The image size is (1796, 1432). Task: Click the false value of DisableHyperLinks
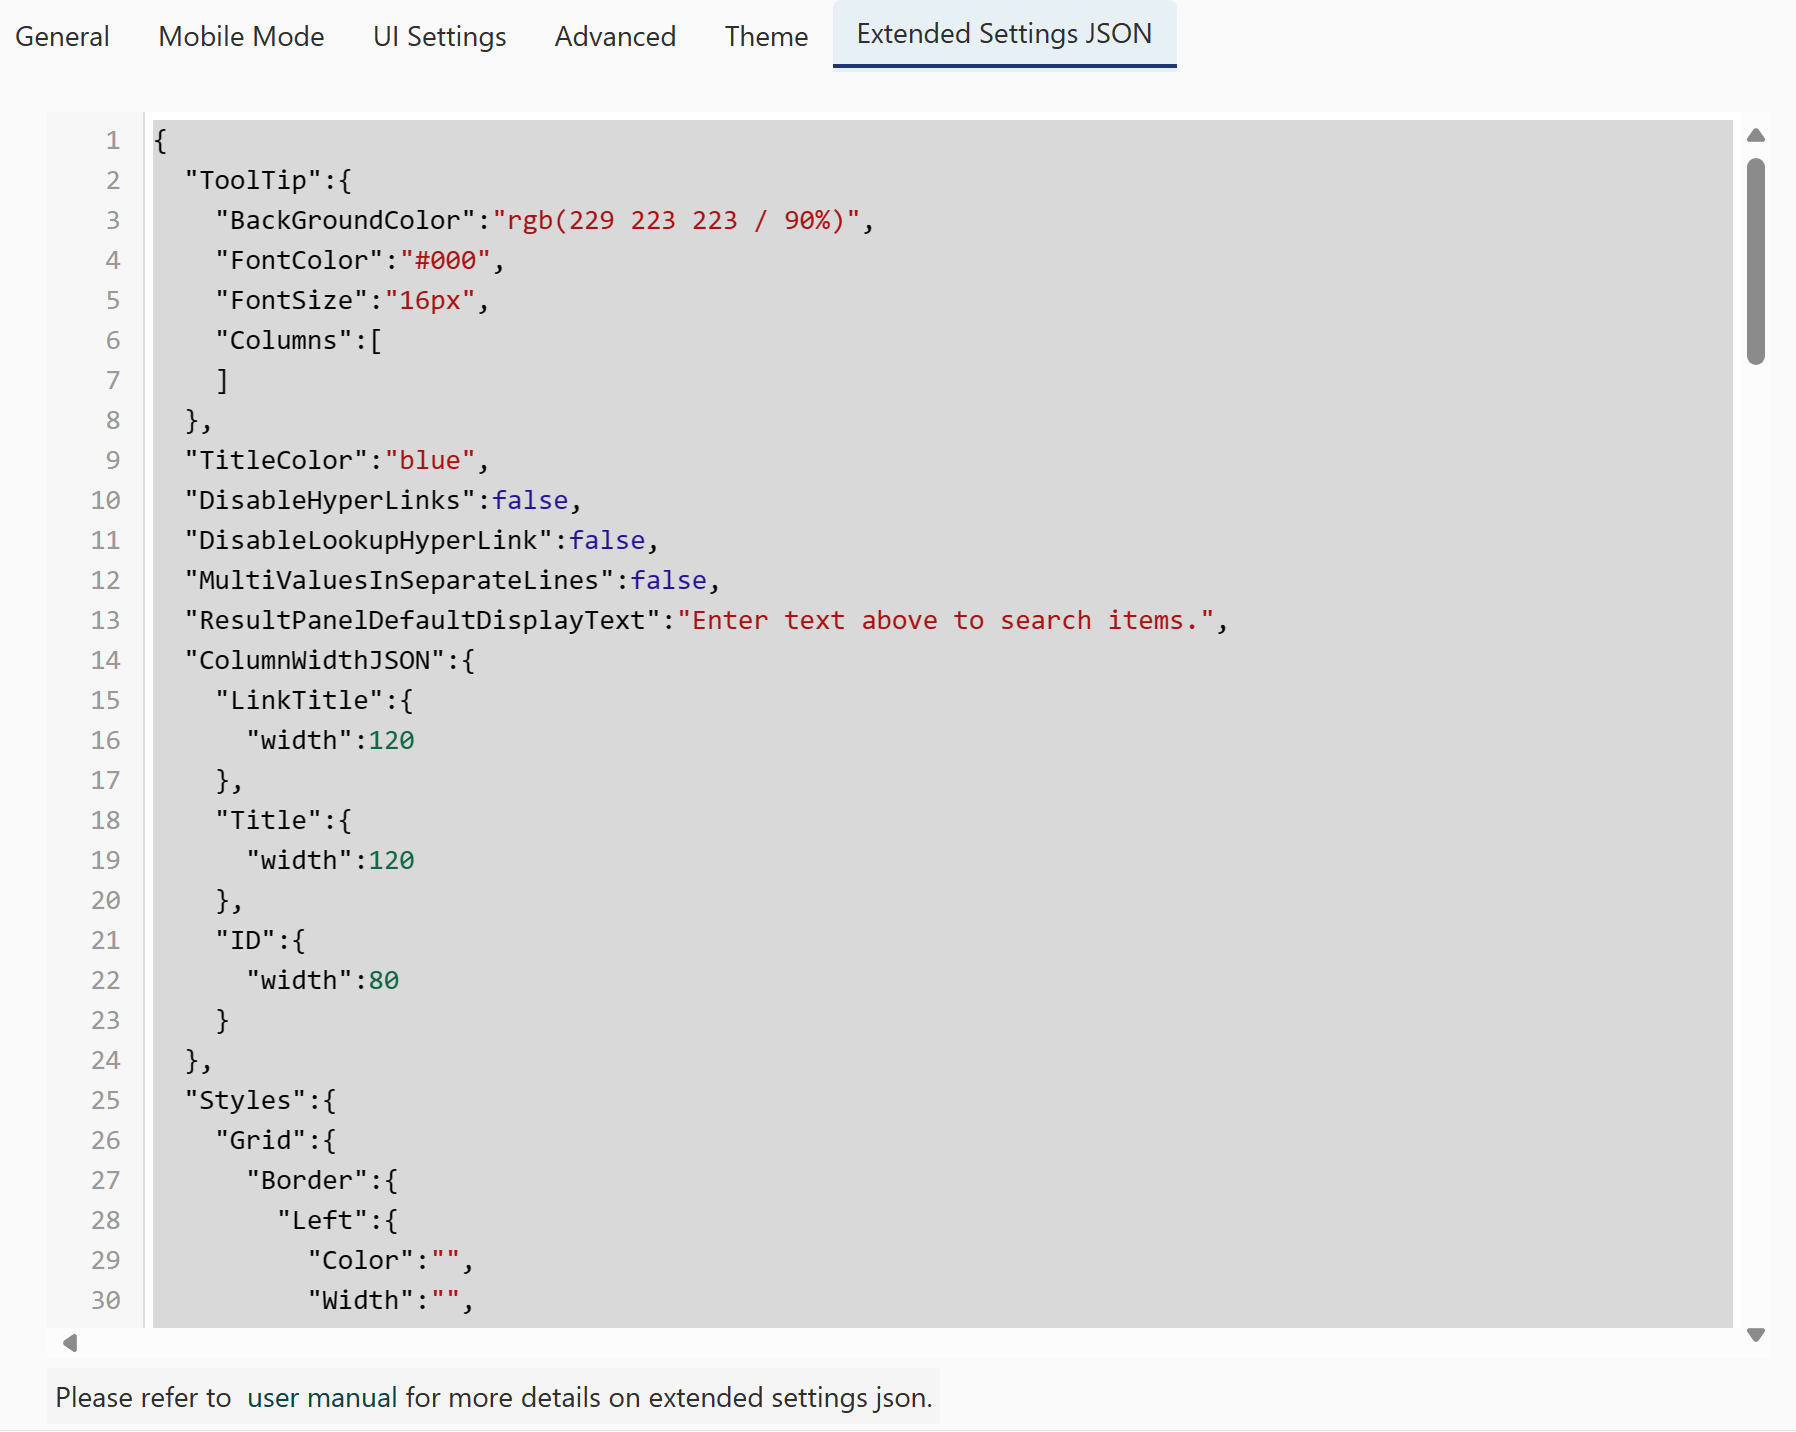[x=530, y=500]
